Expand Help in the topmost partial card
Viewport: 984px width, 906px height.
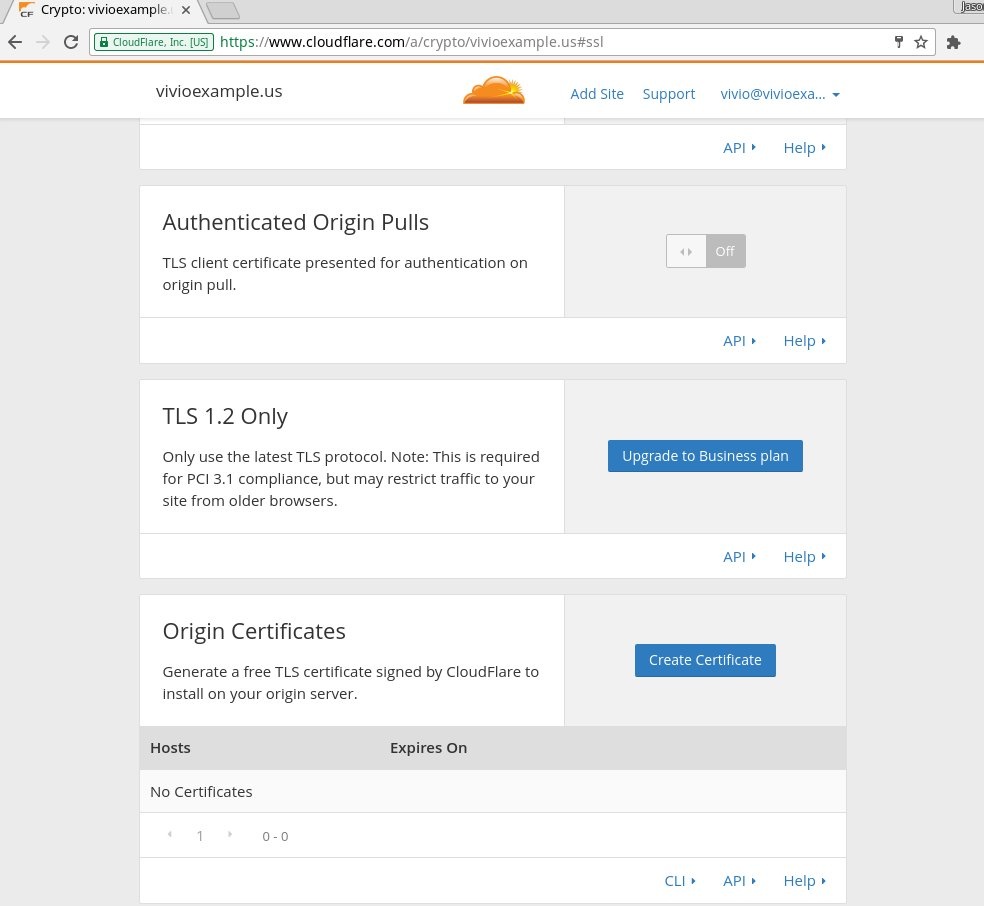pos(805,147)
